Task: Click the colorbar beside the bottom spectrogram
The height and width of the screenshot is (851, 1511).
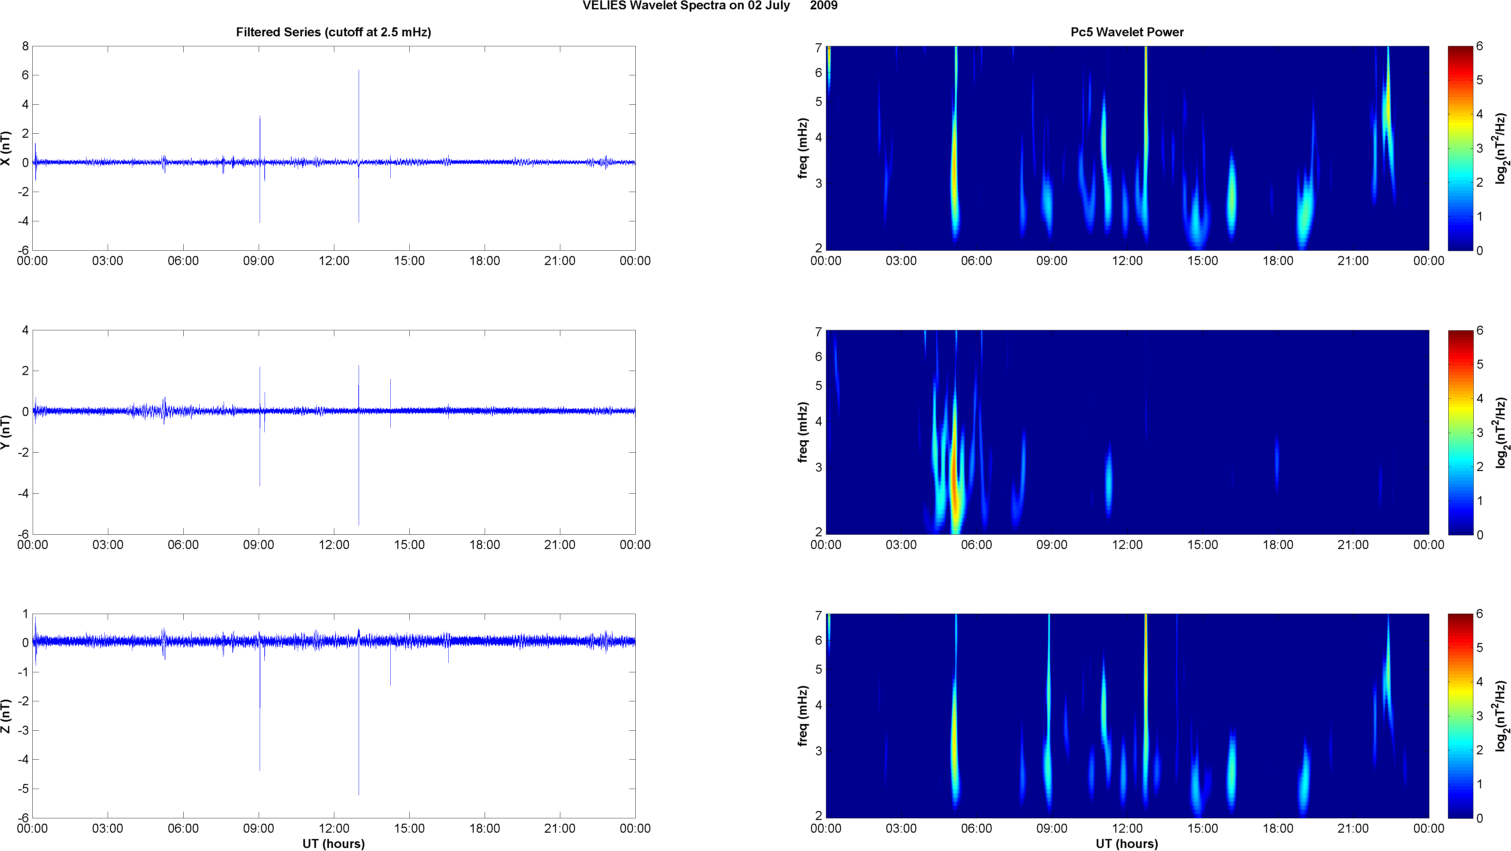Action: coord(1460,716)
